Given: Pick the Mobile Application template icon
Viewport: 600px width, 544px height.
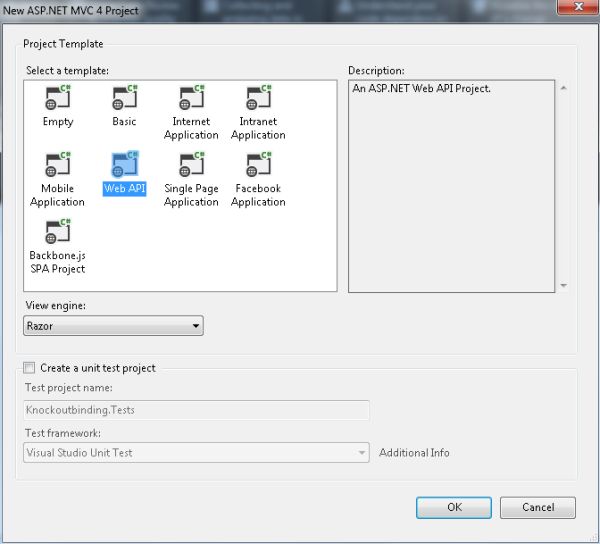Looking at the screenshot, I should click(x=58, y=165).
